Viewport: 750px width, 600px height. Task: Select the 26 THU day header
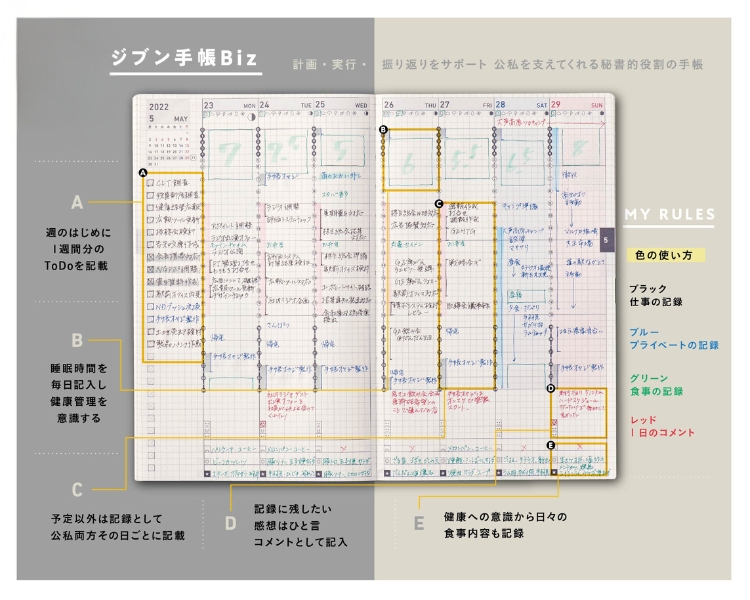tap(410, 105)
